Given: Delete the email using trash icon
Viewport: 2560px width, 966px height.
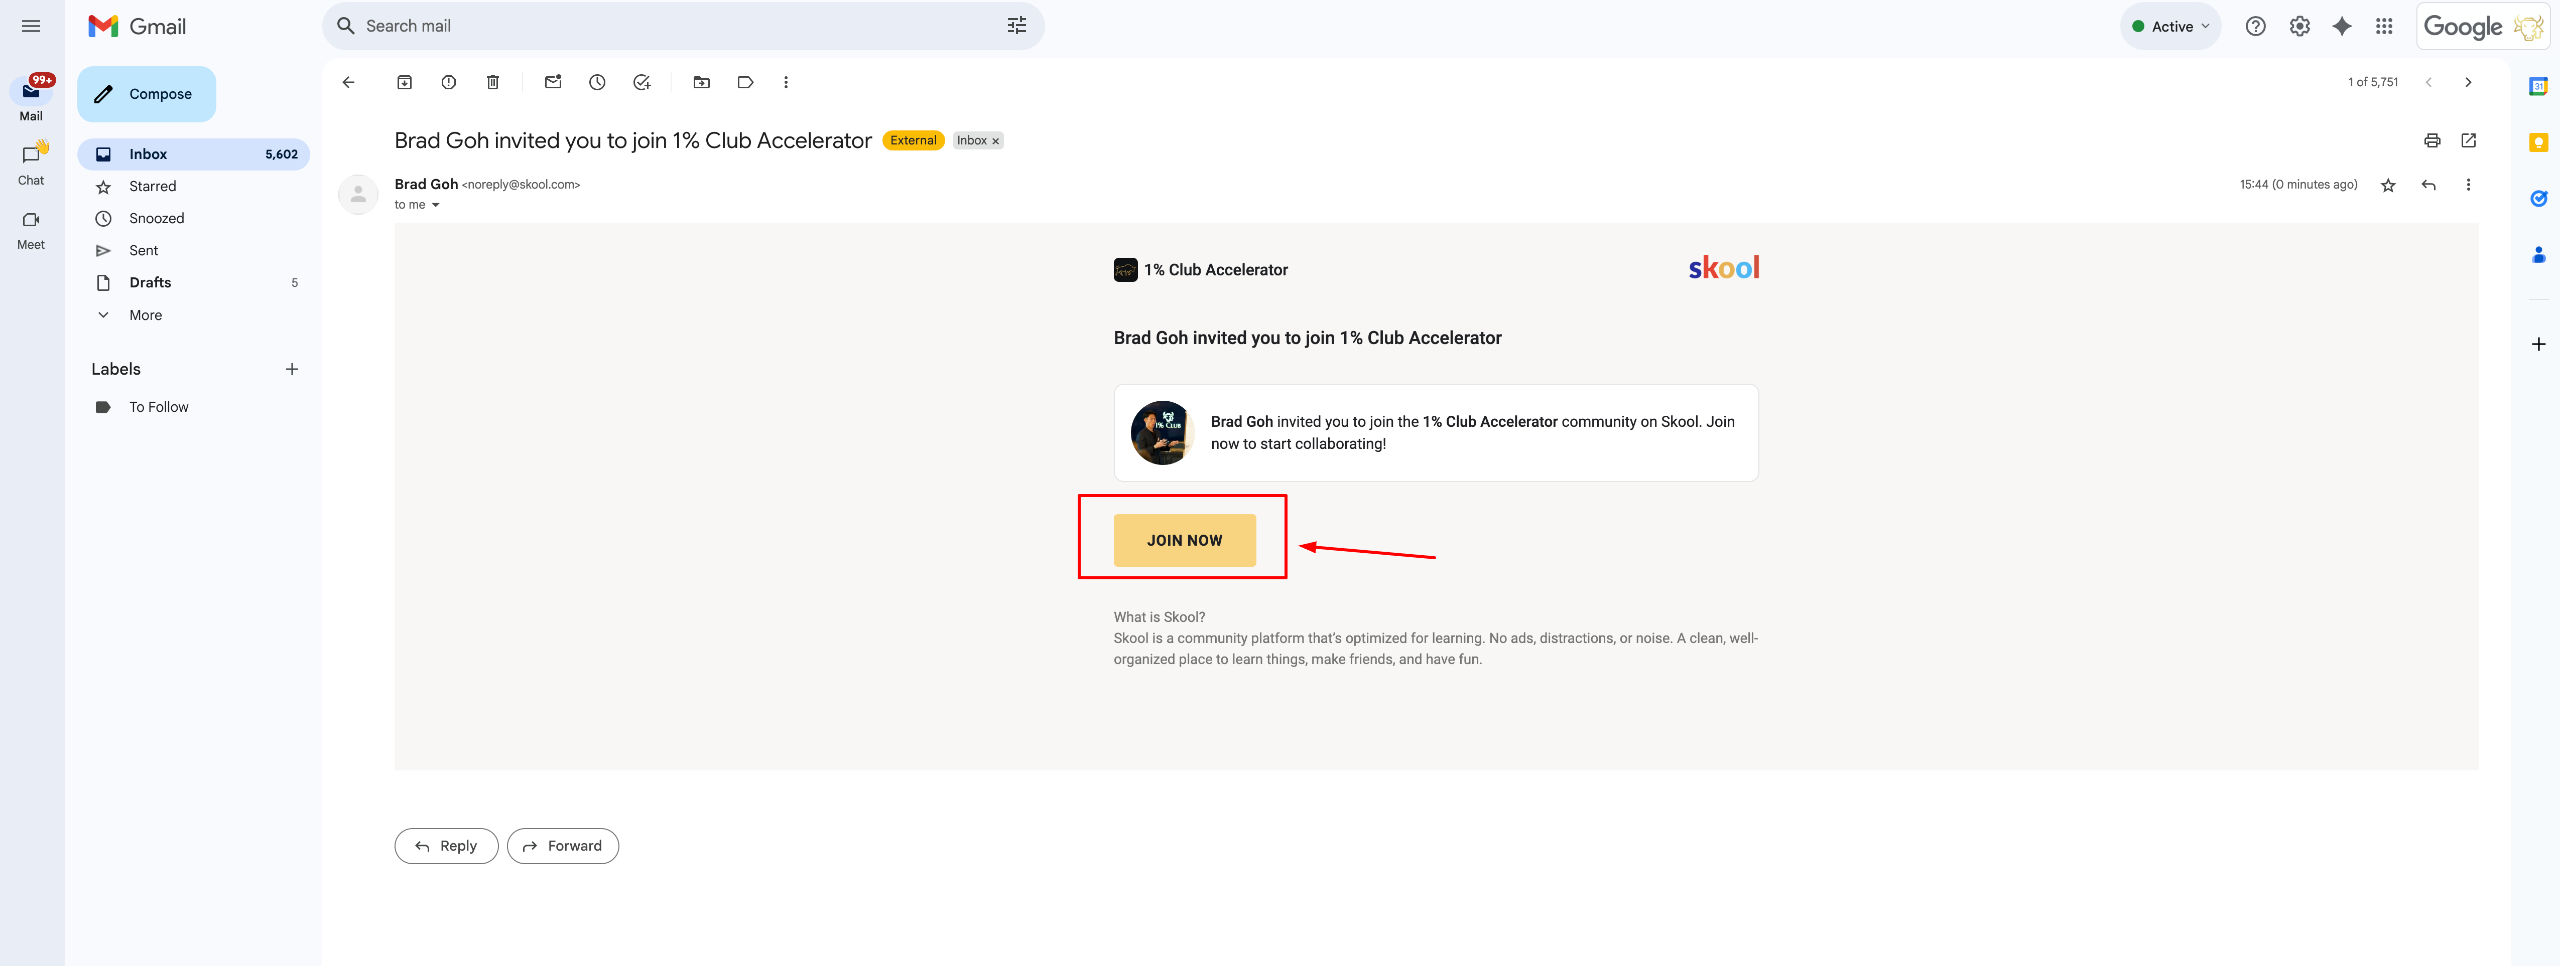Looking at the screenshot, I should (493, 82).
